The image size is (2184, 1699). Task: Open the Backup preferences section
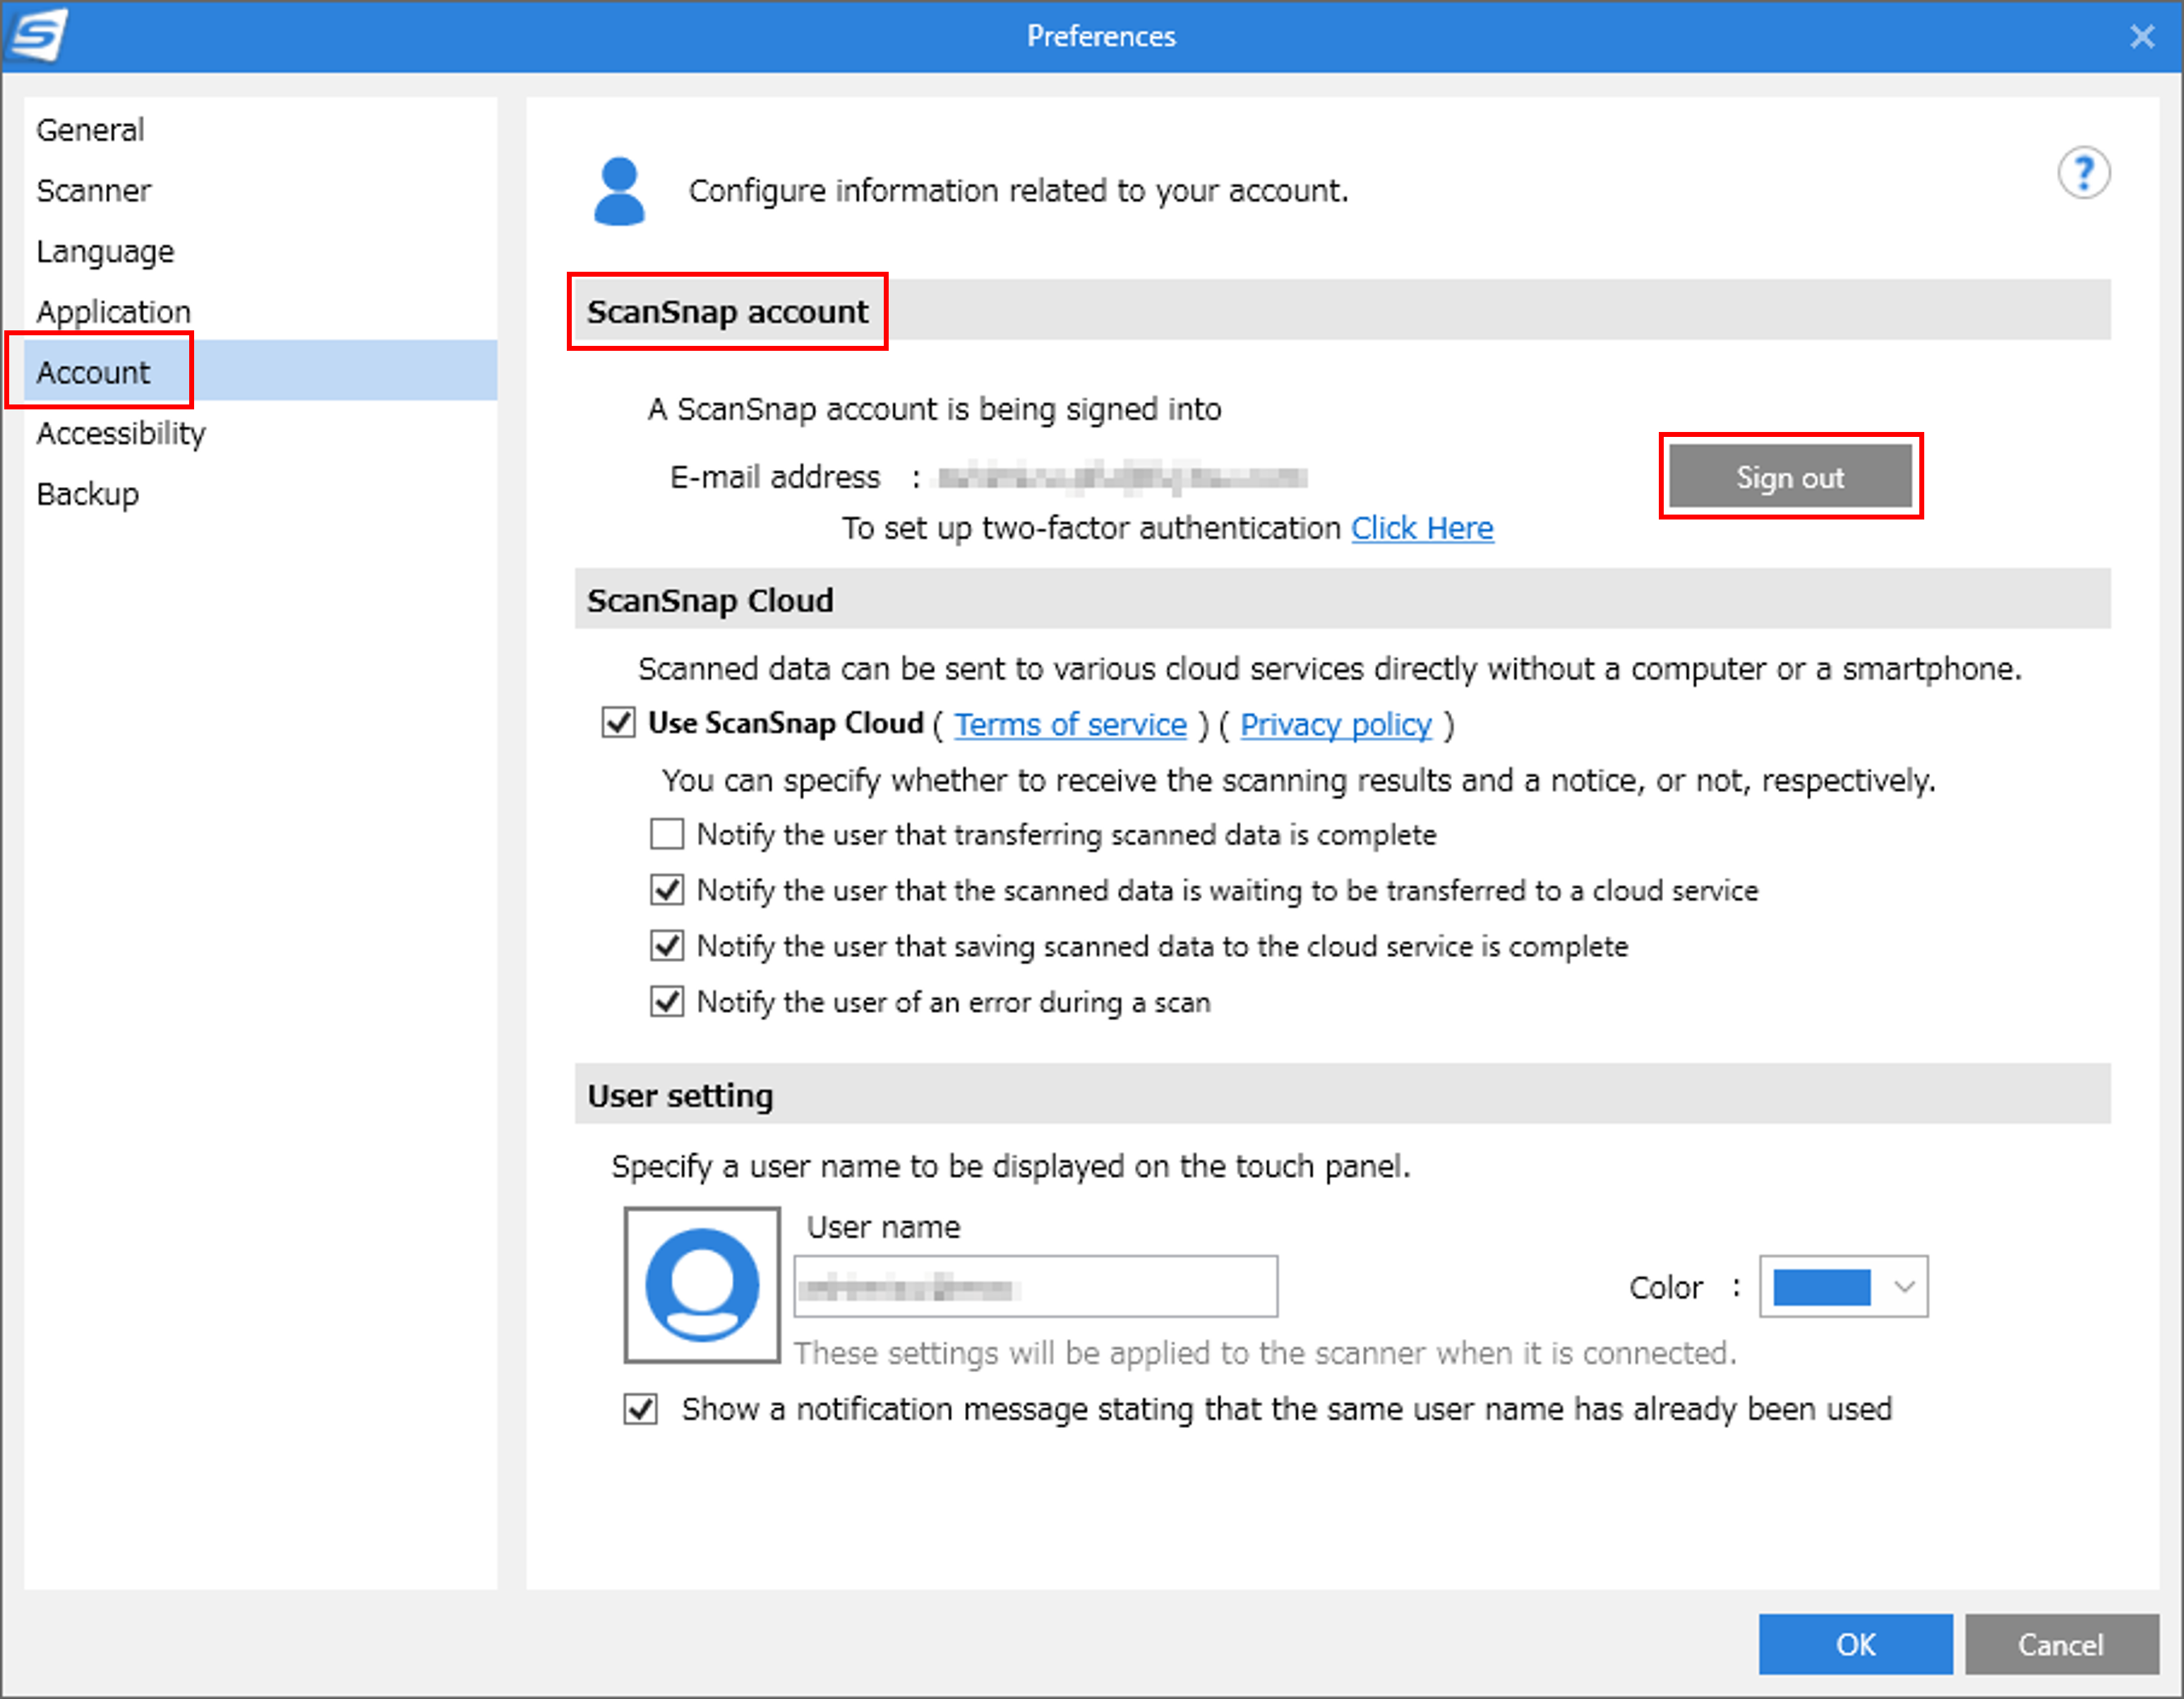click(260, 493)
